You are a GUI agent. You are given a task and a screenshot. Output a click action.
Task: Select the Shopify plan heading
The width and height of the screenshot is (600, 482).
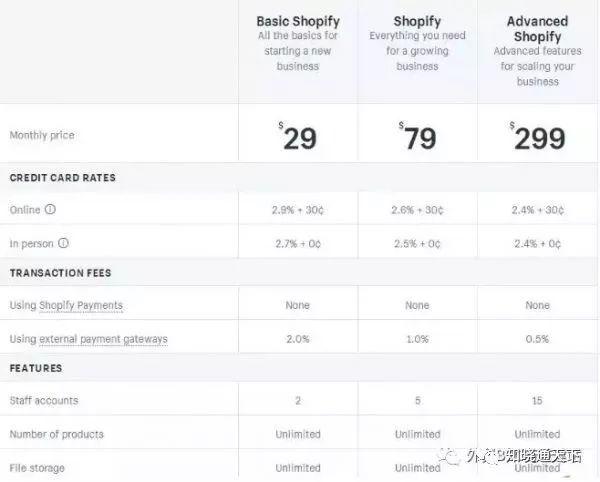point(417,21)
